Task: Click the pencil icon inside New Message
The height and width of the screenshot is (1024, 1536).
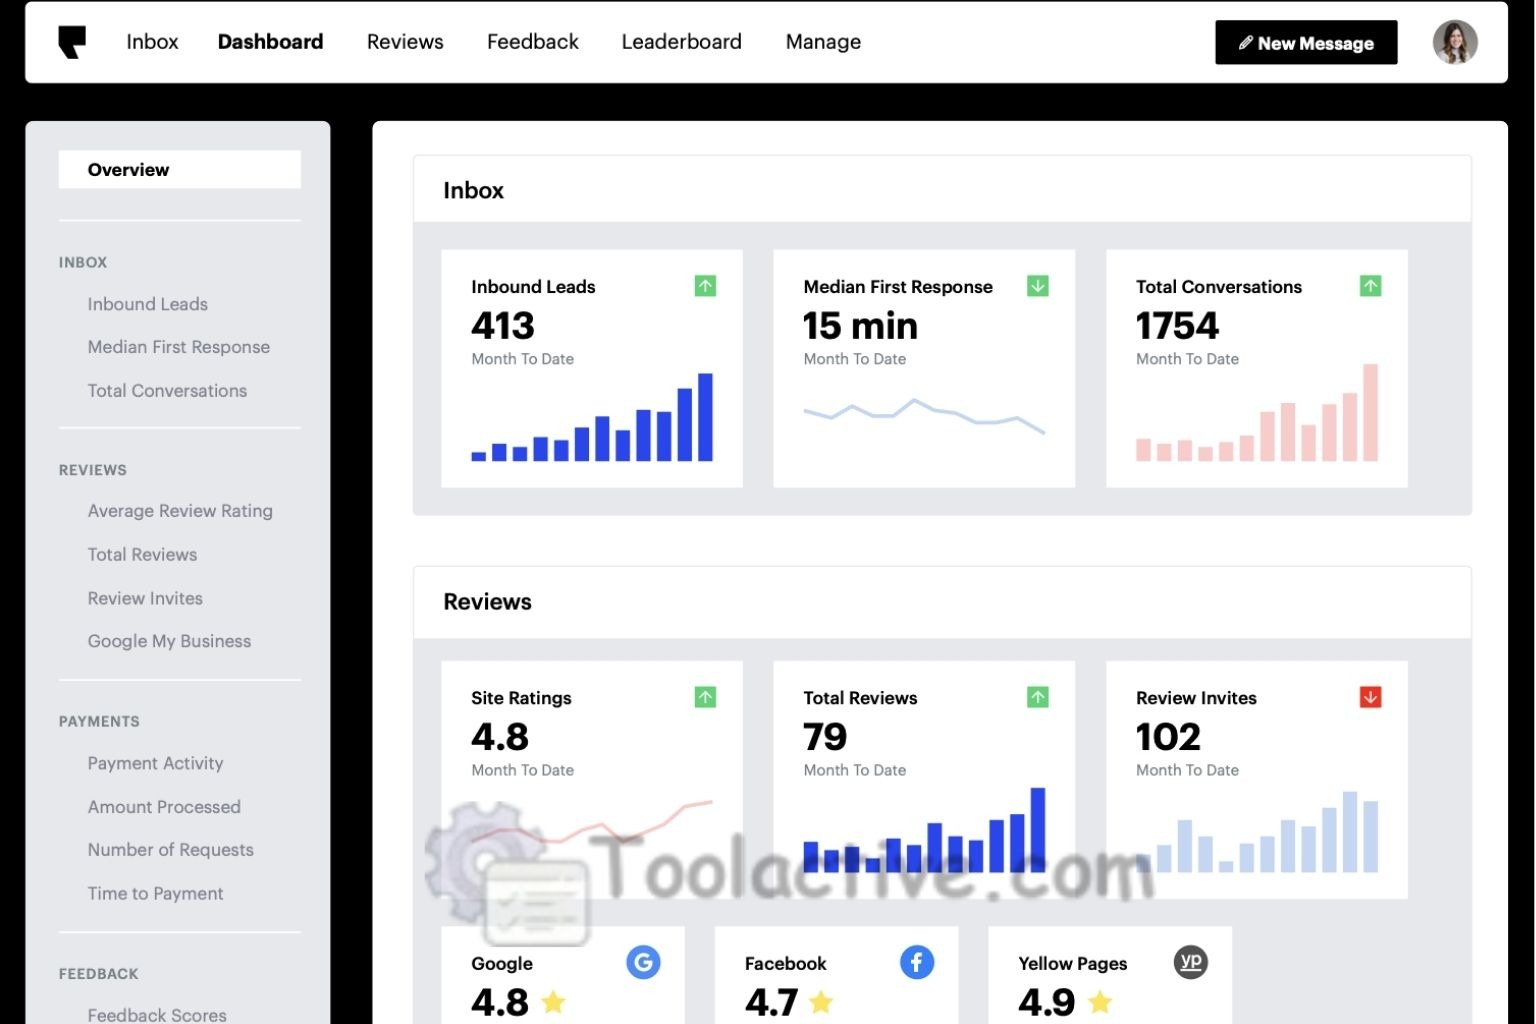Action: (1244, 42)
